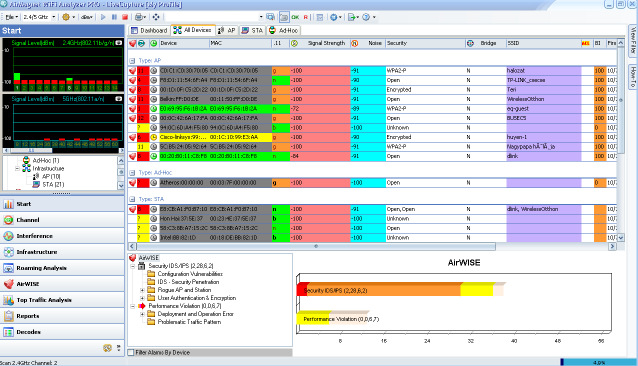Pause capture with the pause icon
Screen dimensions: 638x366
114,17
